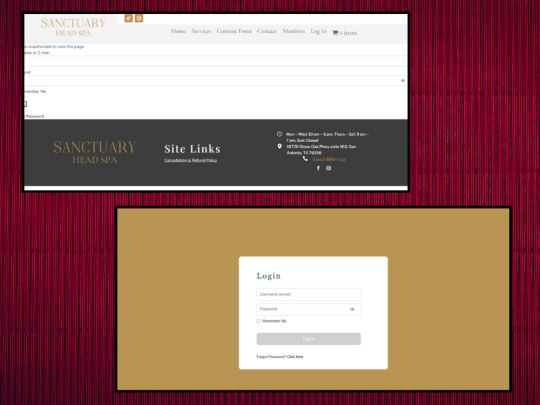Click the phone icon in the footer

click(305, 158)
